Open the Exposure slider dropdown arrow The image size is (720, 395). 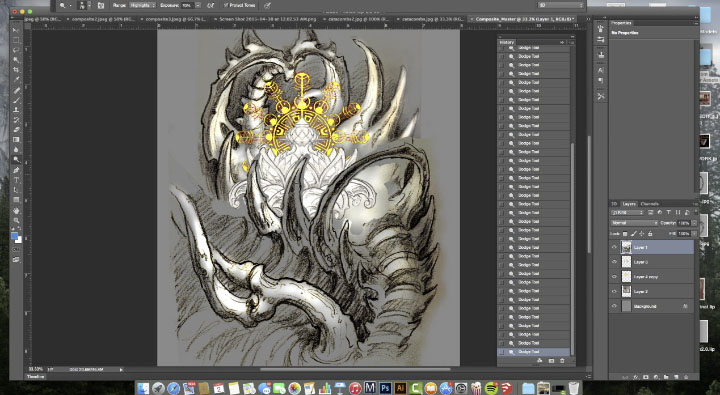click(198, 5)
